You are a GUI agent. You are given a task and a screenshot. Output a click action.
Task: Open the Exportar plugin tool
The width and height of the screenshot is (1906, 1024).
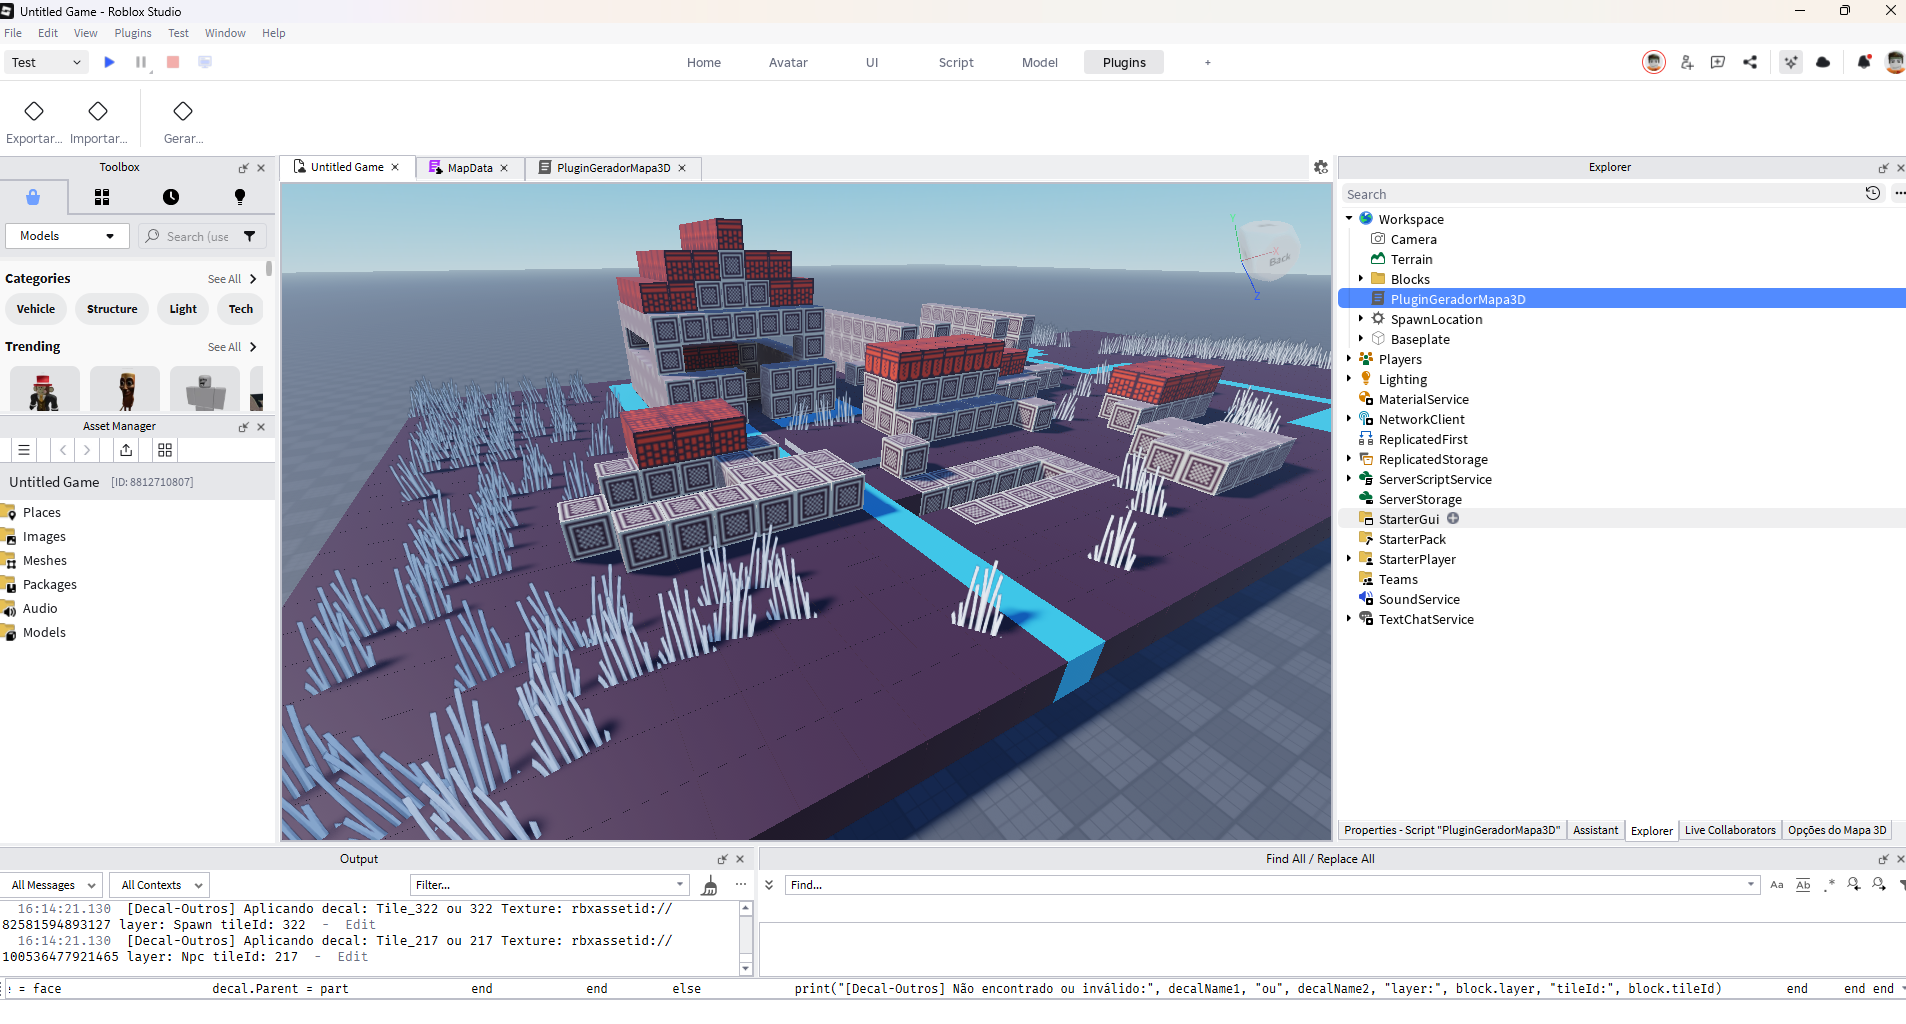click(33, 119)
